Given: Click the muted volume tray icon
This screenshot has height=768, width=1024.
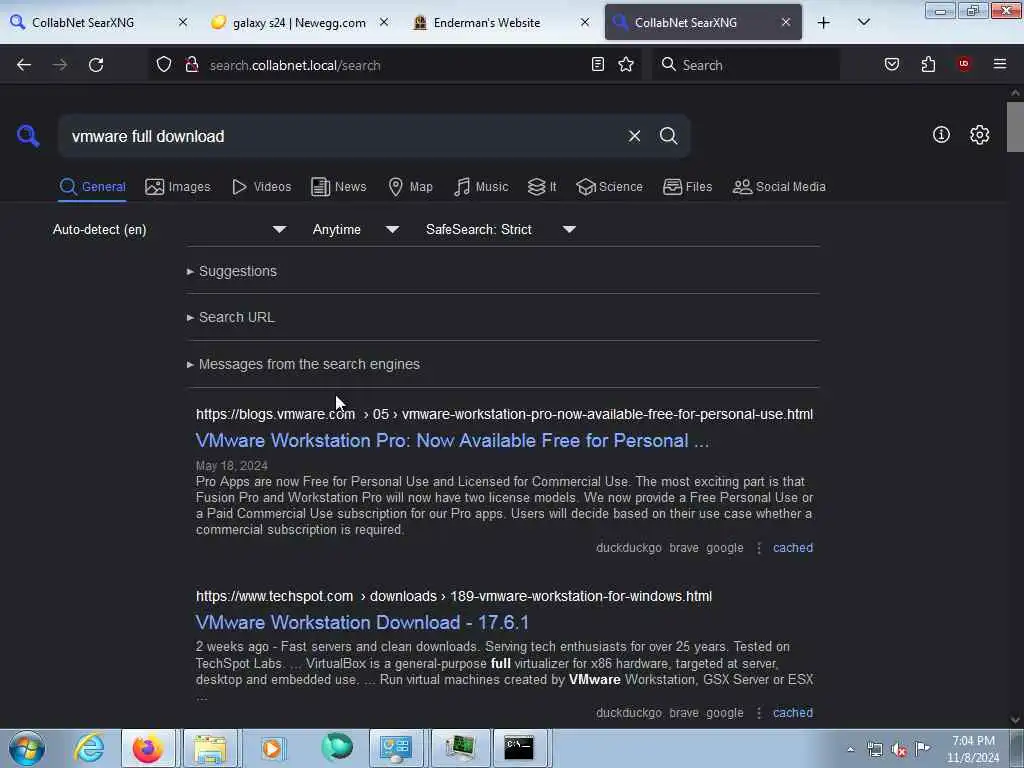Looking at the screenshot, I should pos(899,749).
